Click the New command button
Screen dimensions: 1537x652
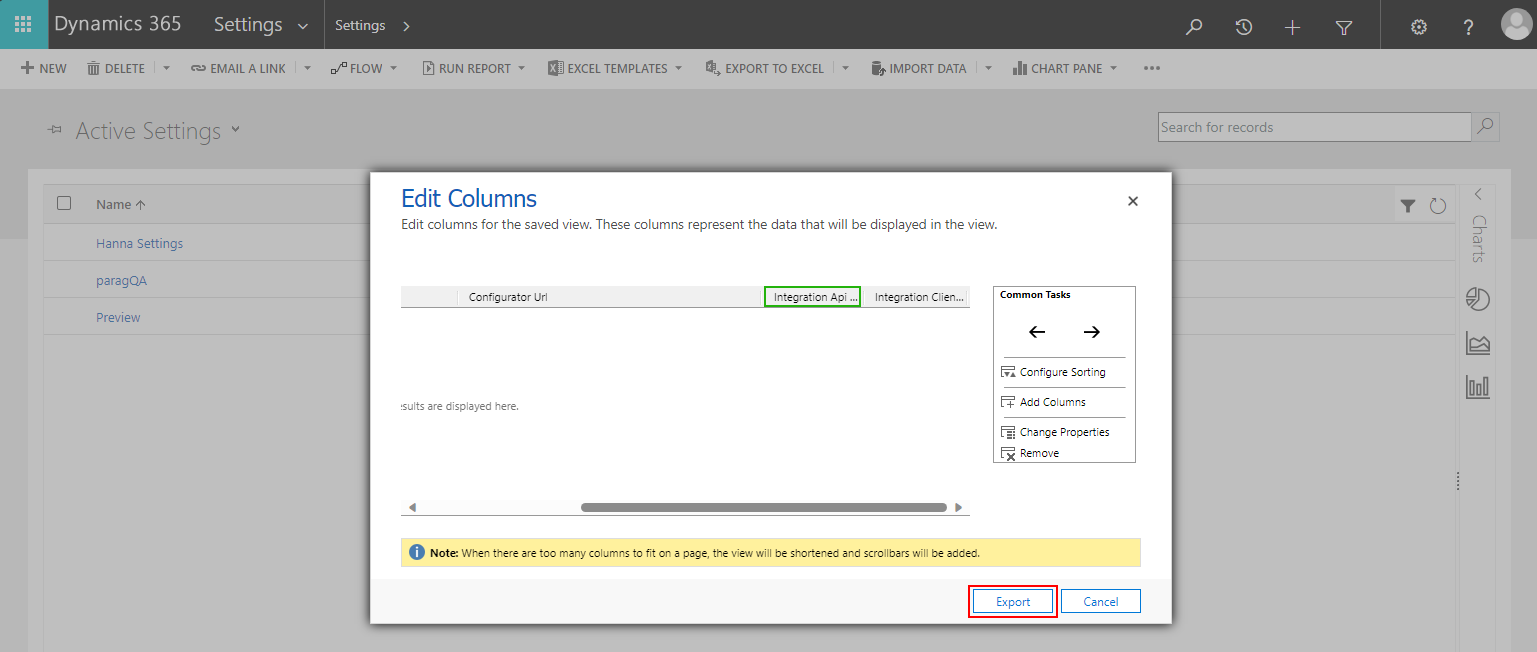click(44, 68)
